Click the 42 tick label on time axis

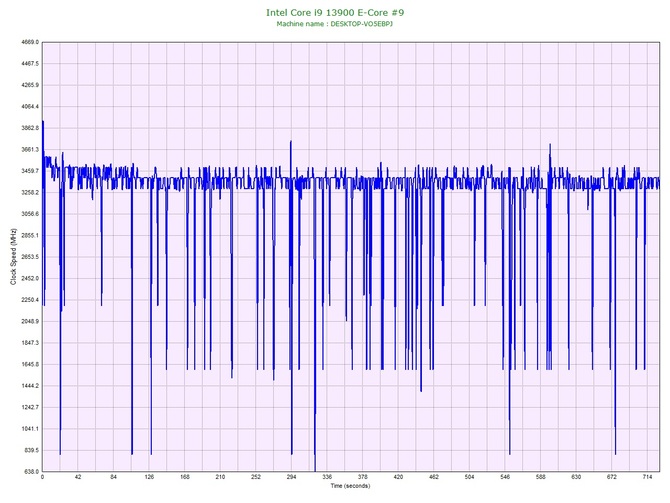78,477
